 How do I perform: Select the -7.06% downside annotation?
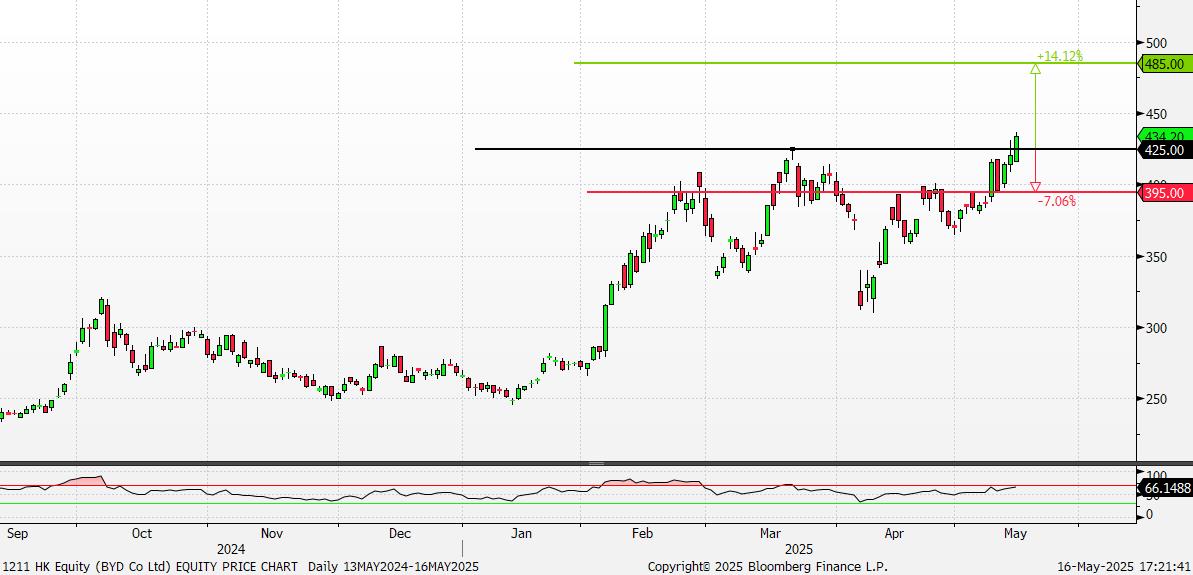tap(1057, 201)
